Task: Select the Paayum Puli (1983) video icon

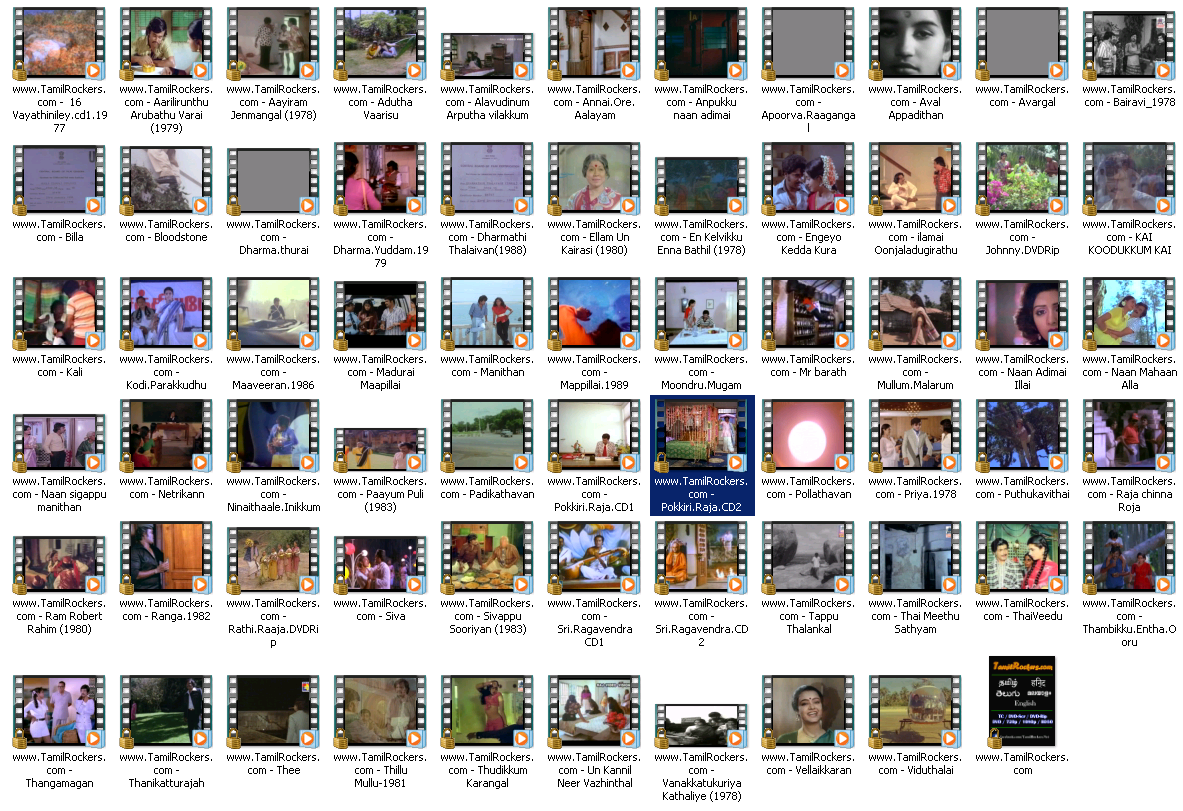Action: [380, 450]
